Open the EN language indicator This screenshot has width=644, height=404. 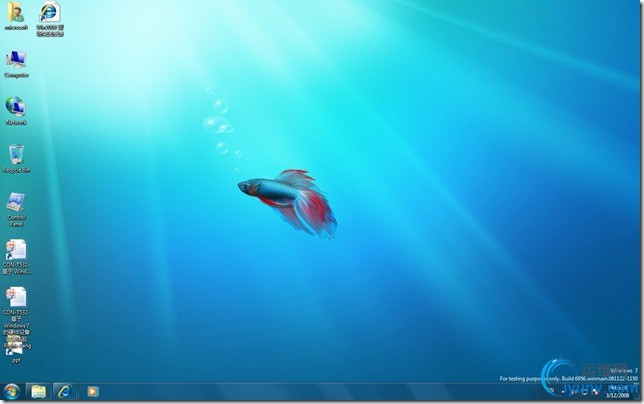pyautogui.click(x=551, y=390)
